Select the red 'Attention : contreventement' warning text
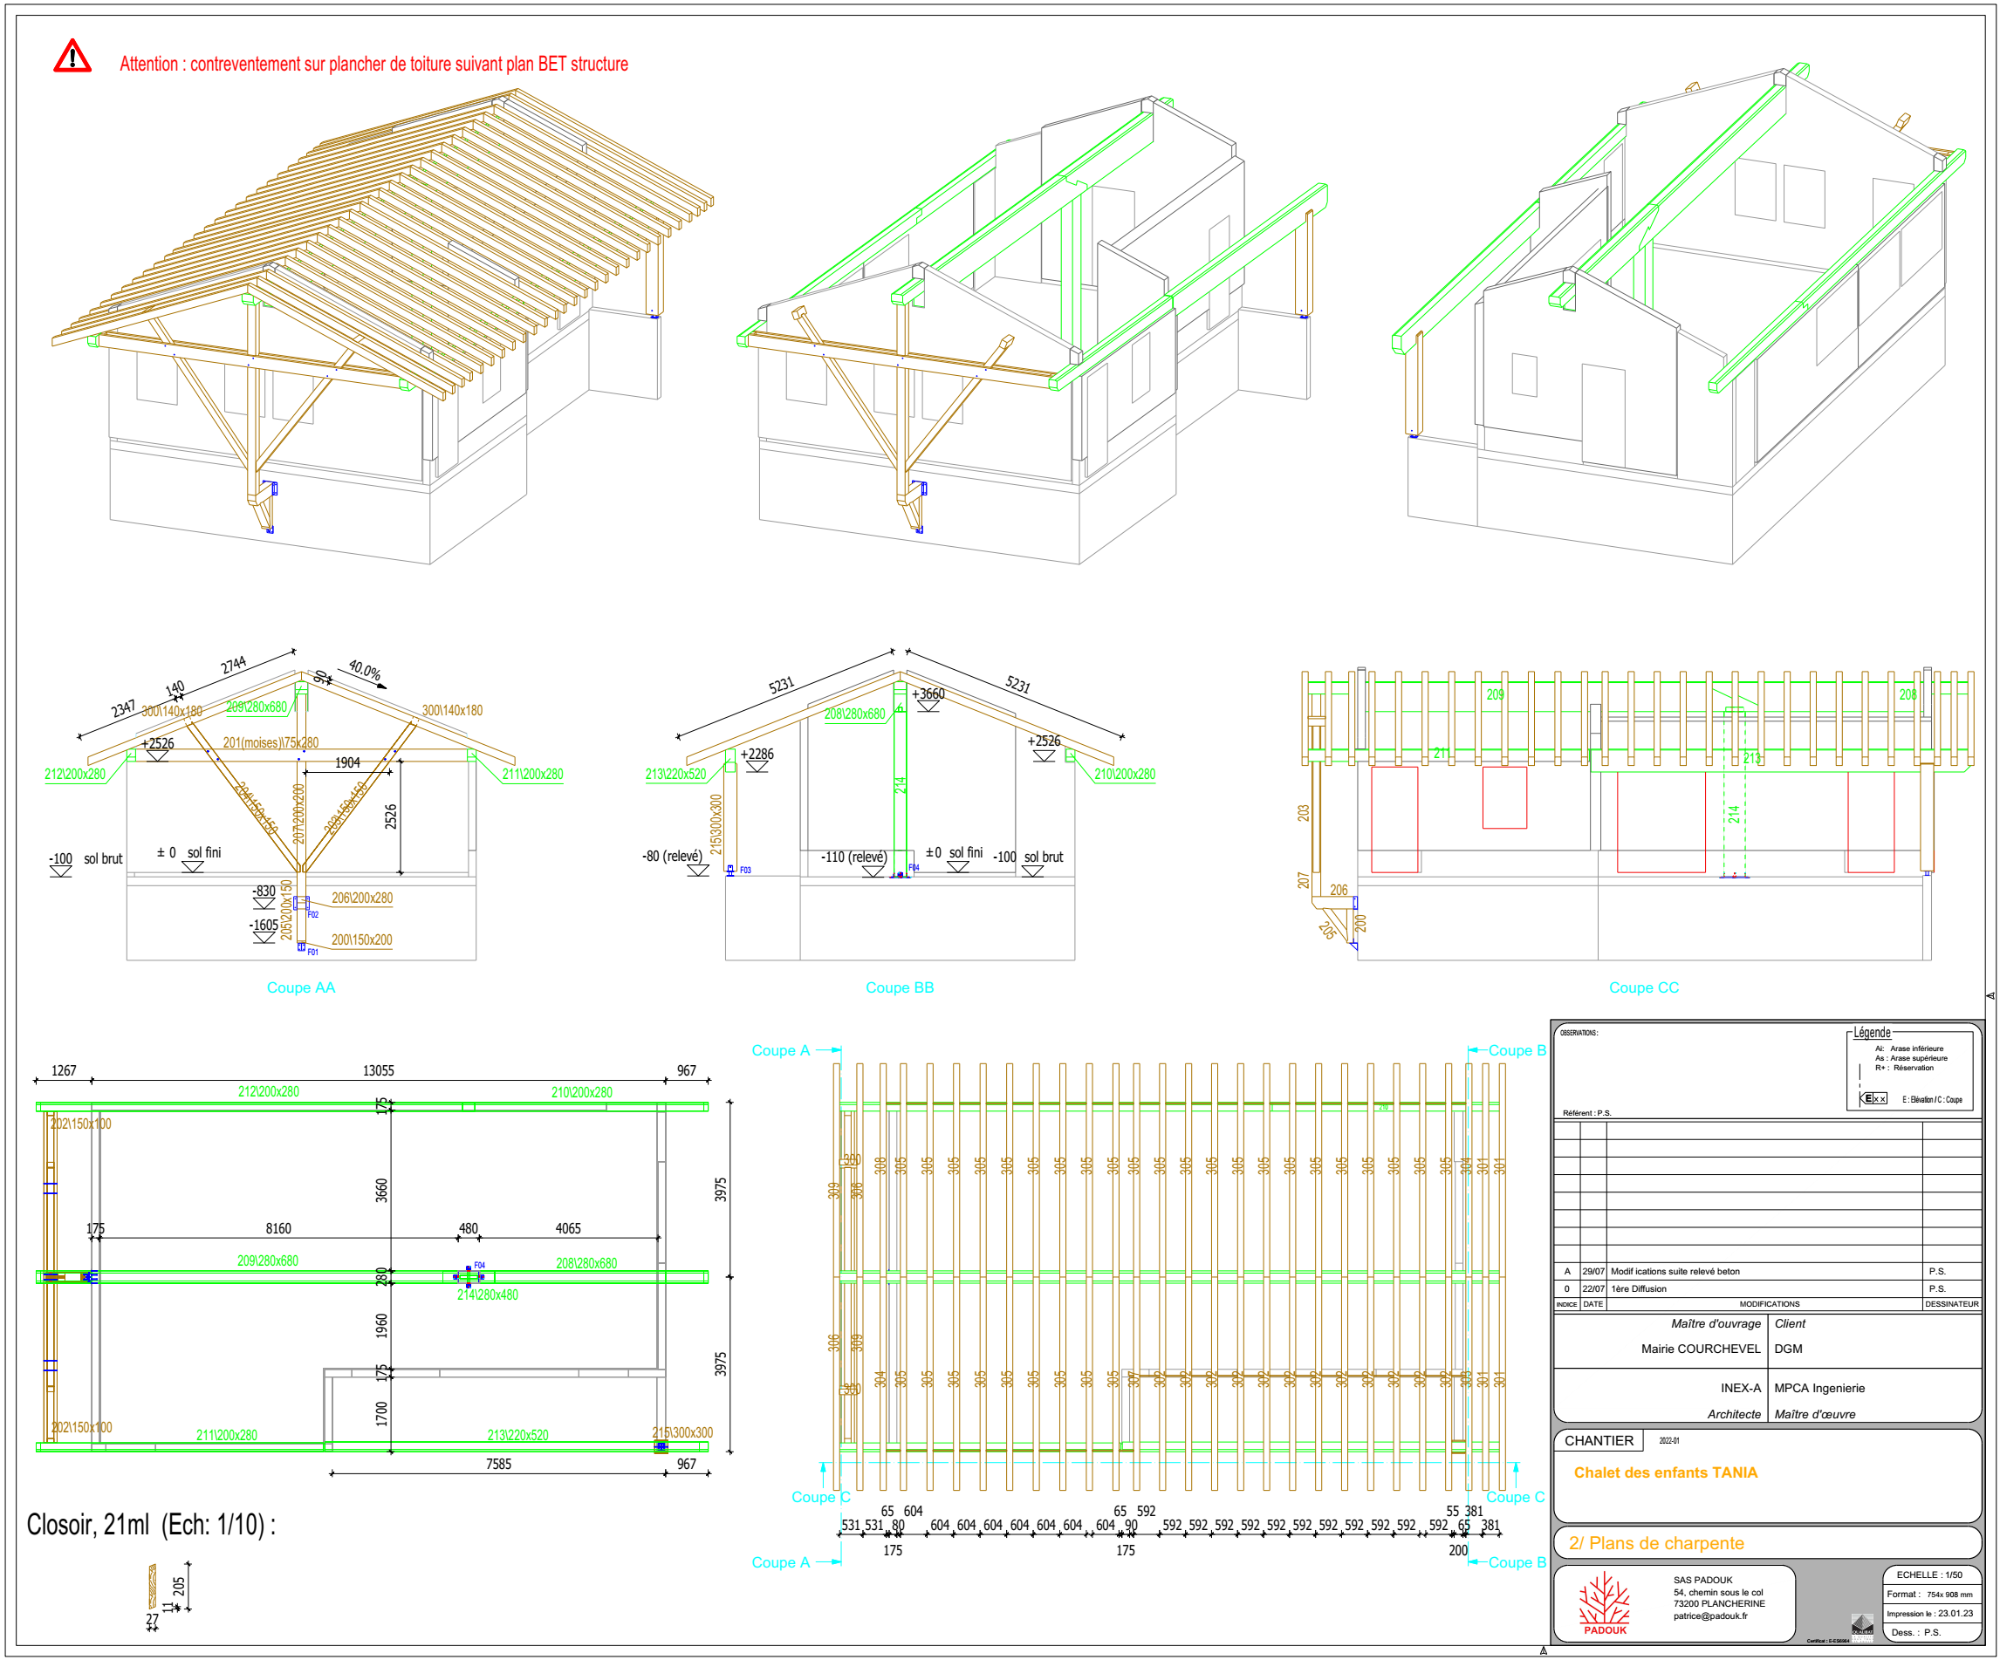 [374, 64]
